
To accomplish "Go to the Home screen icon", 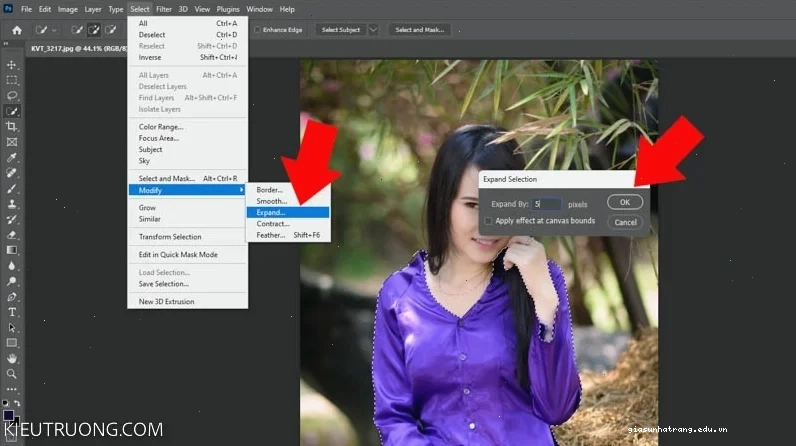I will point(17,30).
